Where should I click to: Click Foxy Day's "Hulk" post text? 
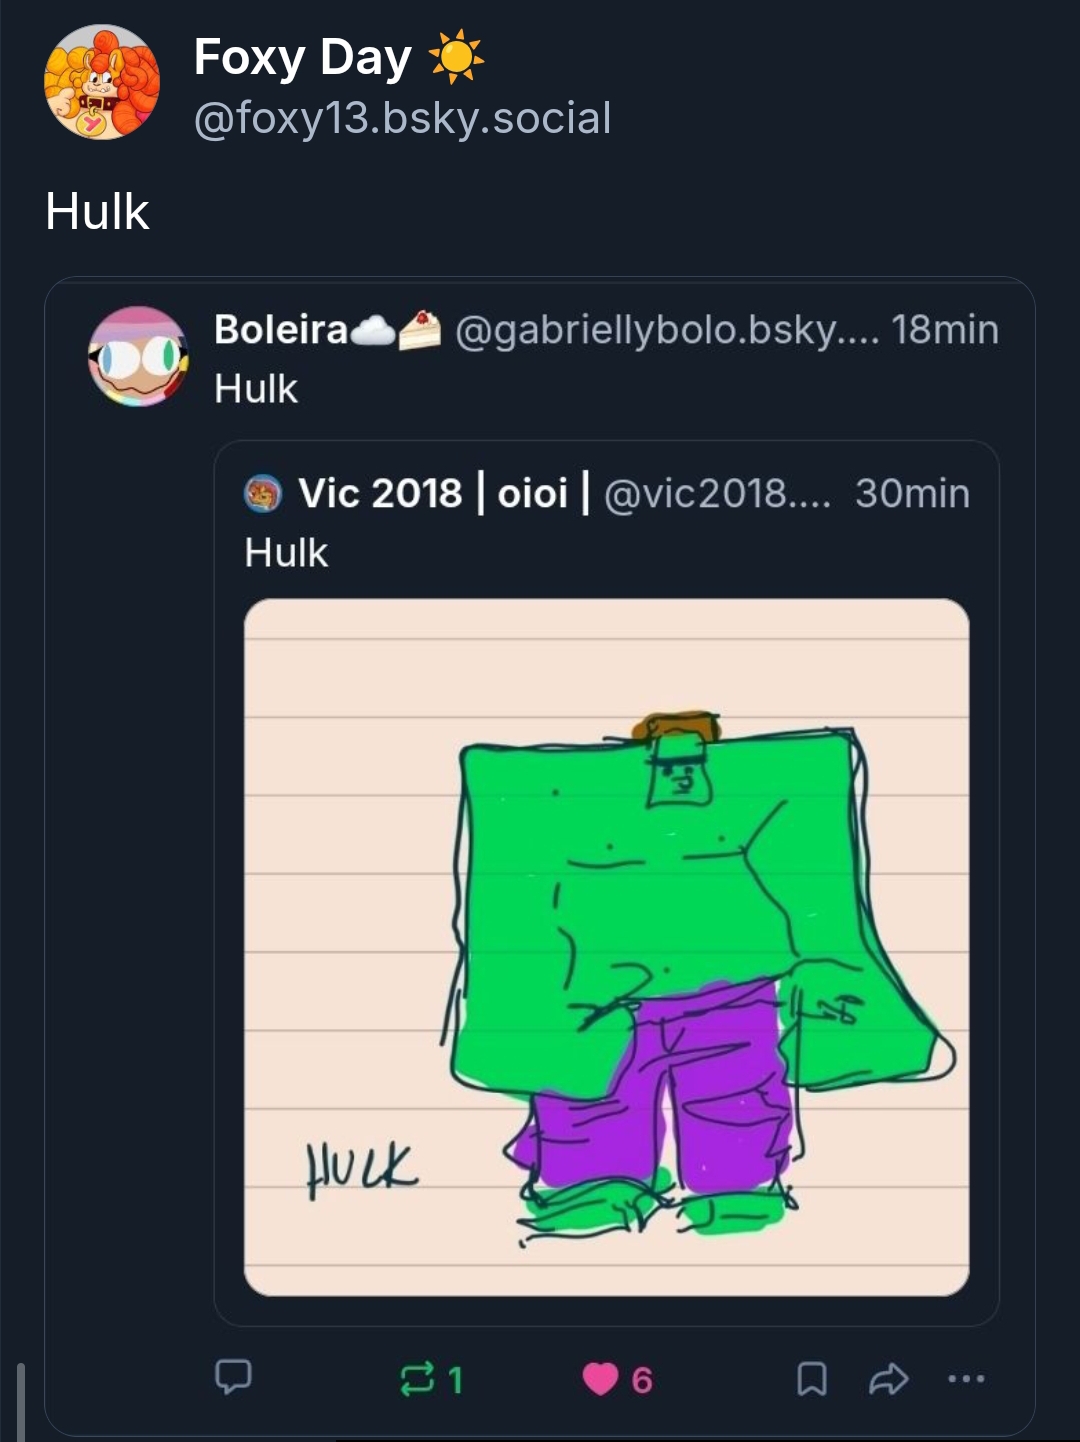click(x=97, y=212)
